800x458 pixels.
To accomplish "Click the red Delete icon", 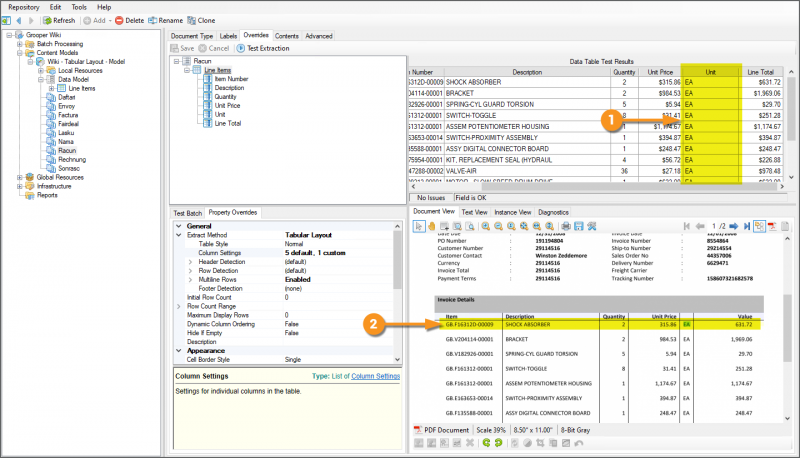I will 120,20.
